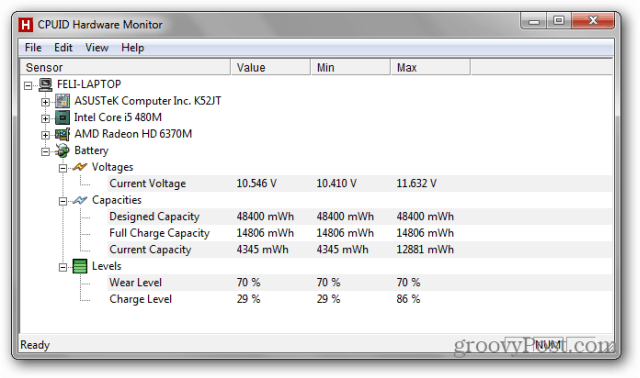Select the Charge Level row
640x378 pixels.
359,299
